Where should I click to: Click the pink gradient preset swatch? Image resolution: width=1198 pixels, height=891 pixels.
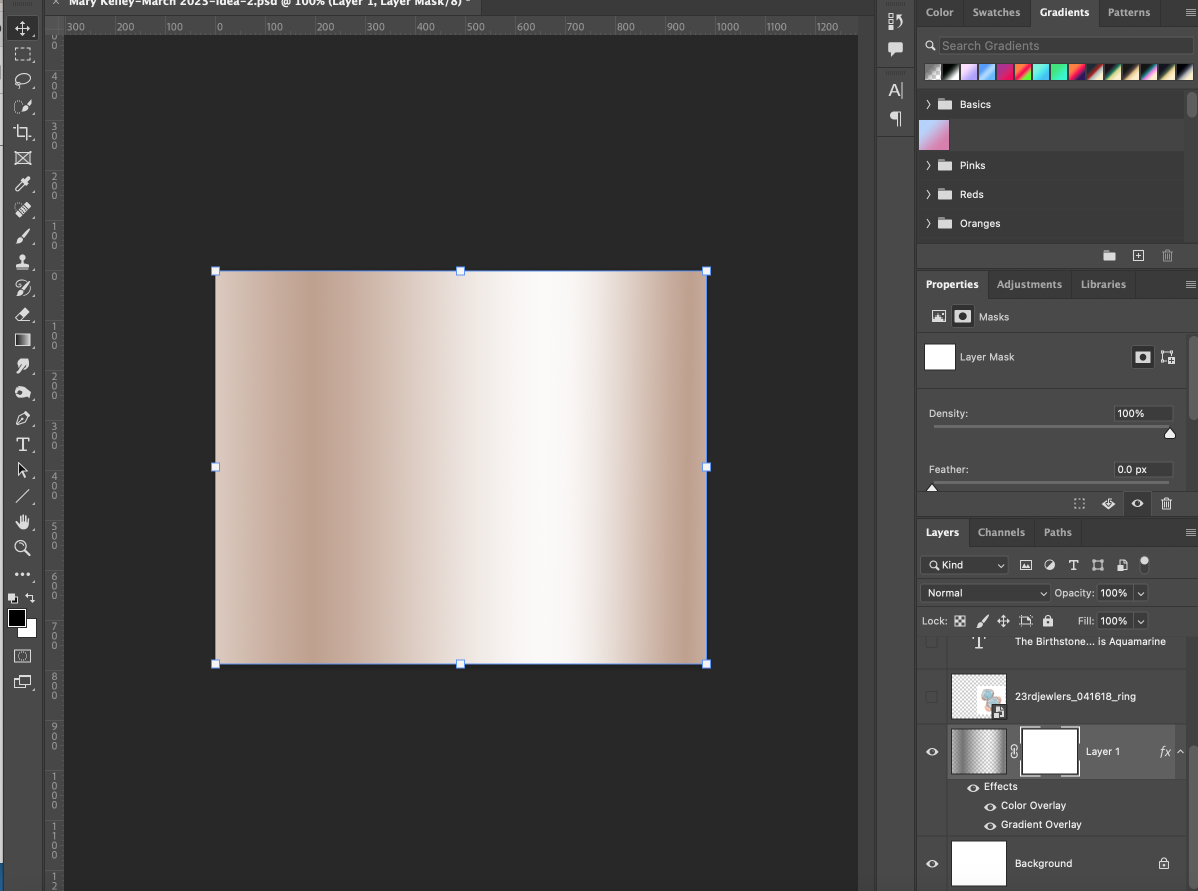tap(933, 134)
